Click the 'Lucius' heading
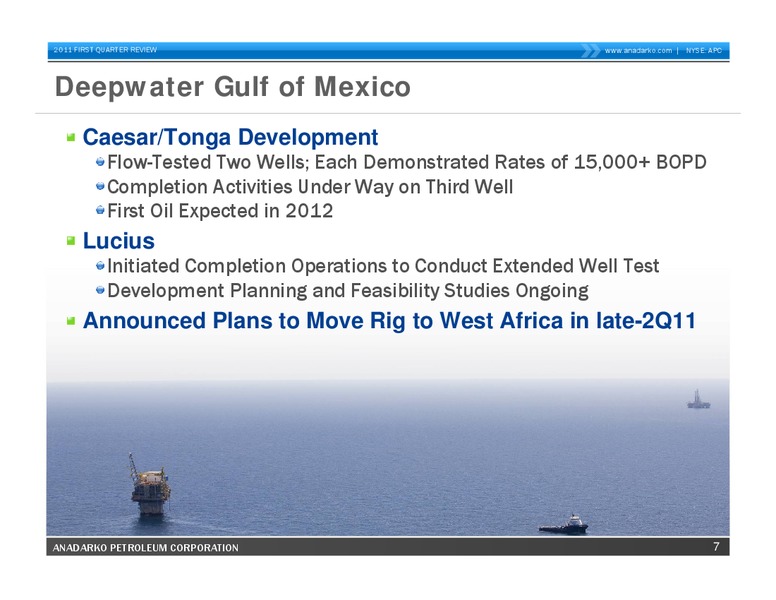Viewport: 776px width, 600px height. point(118,241)
